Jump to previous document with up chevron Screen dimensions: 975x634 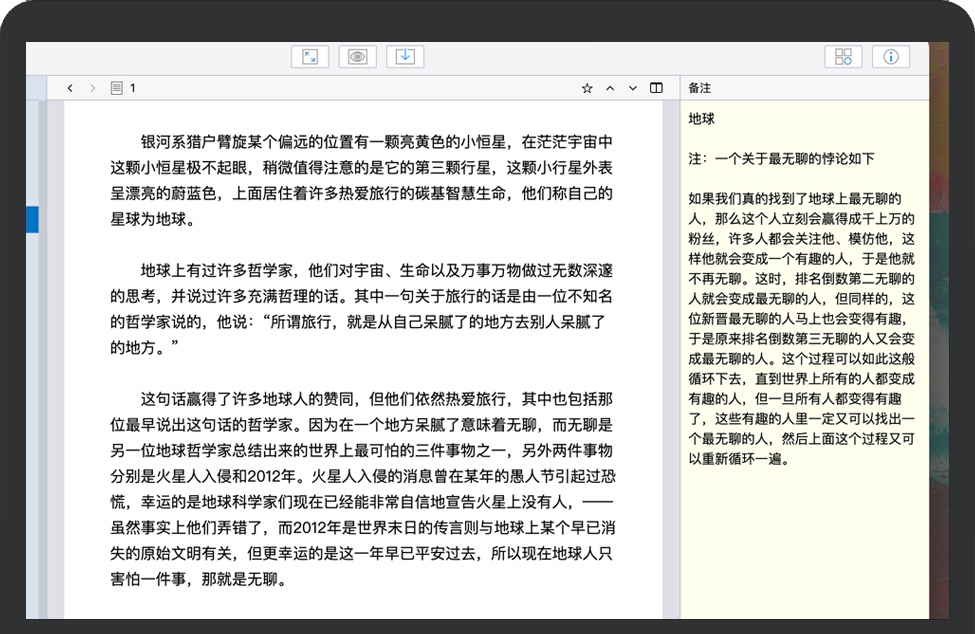coord(610,88)
